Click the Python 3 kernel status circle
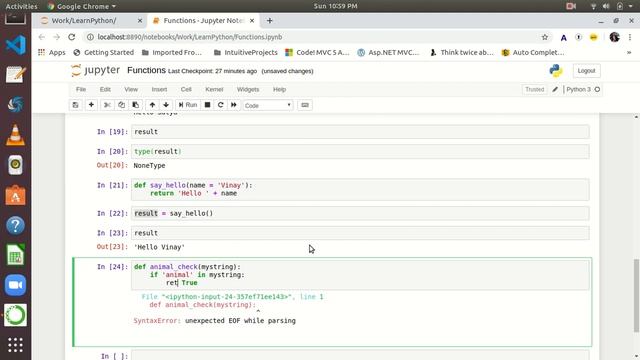Image resolution: width=640 pixels, height=360 pixels. click(x=597, y=89)
